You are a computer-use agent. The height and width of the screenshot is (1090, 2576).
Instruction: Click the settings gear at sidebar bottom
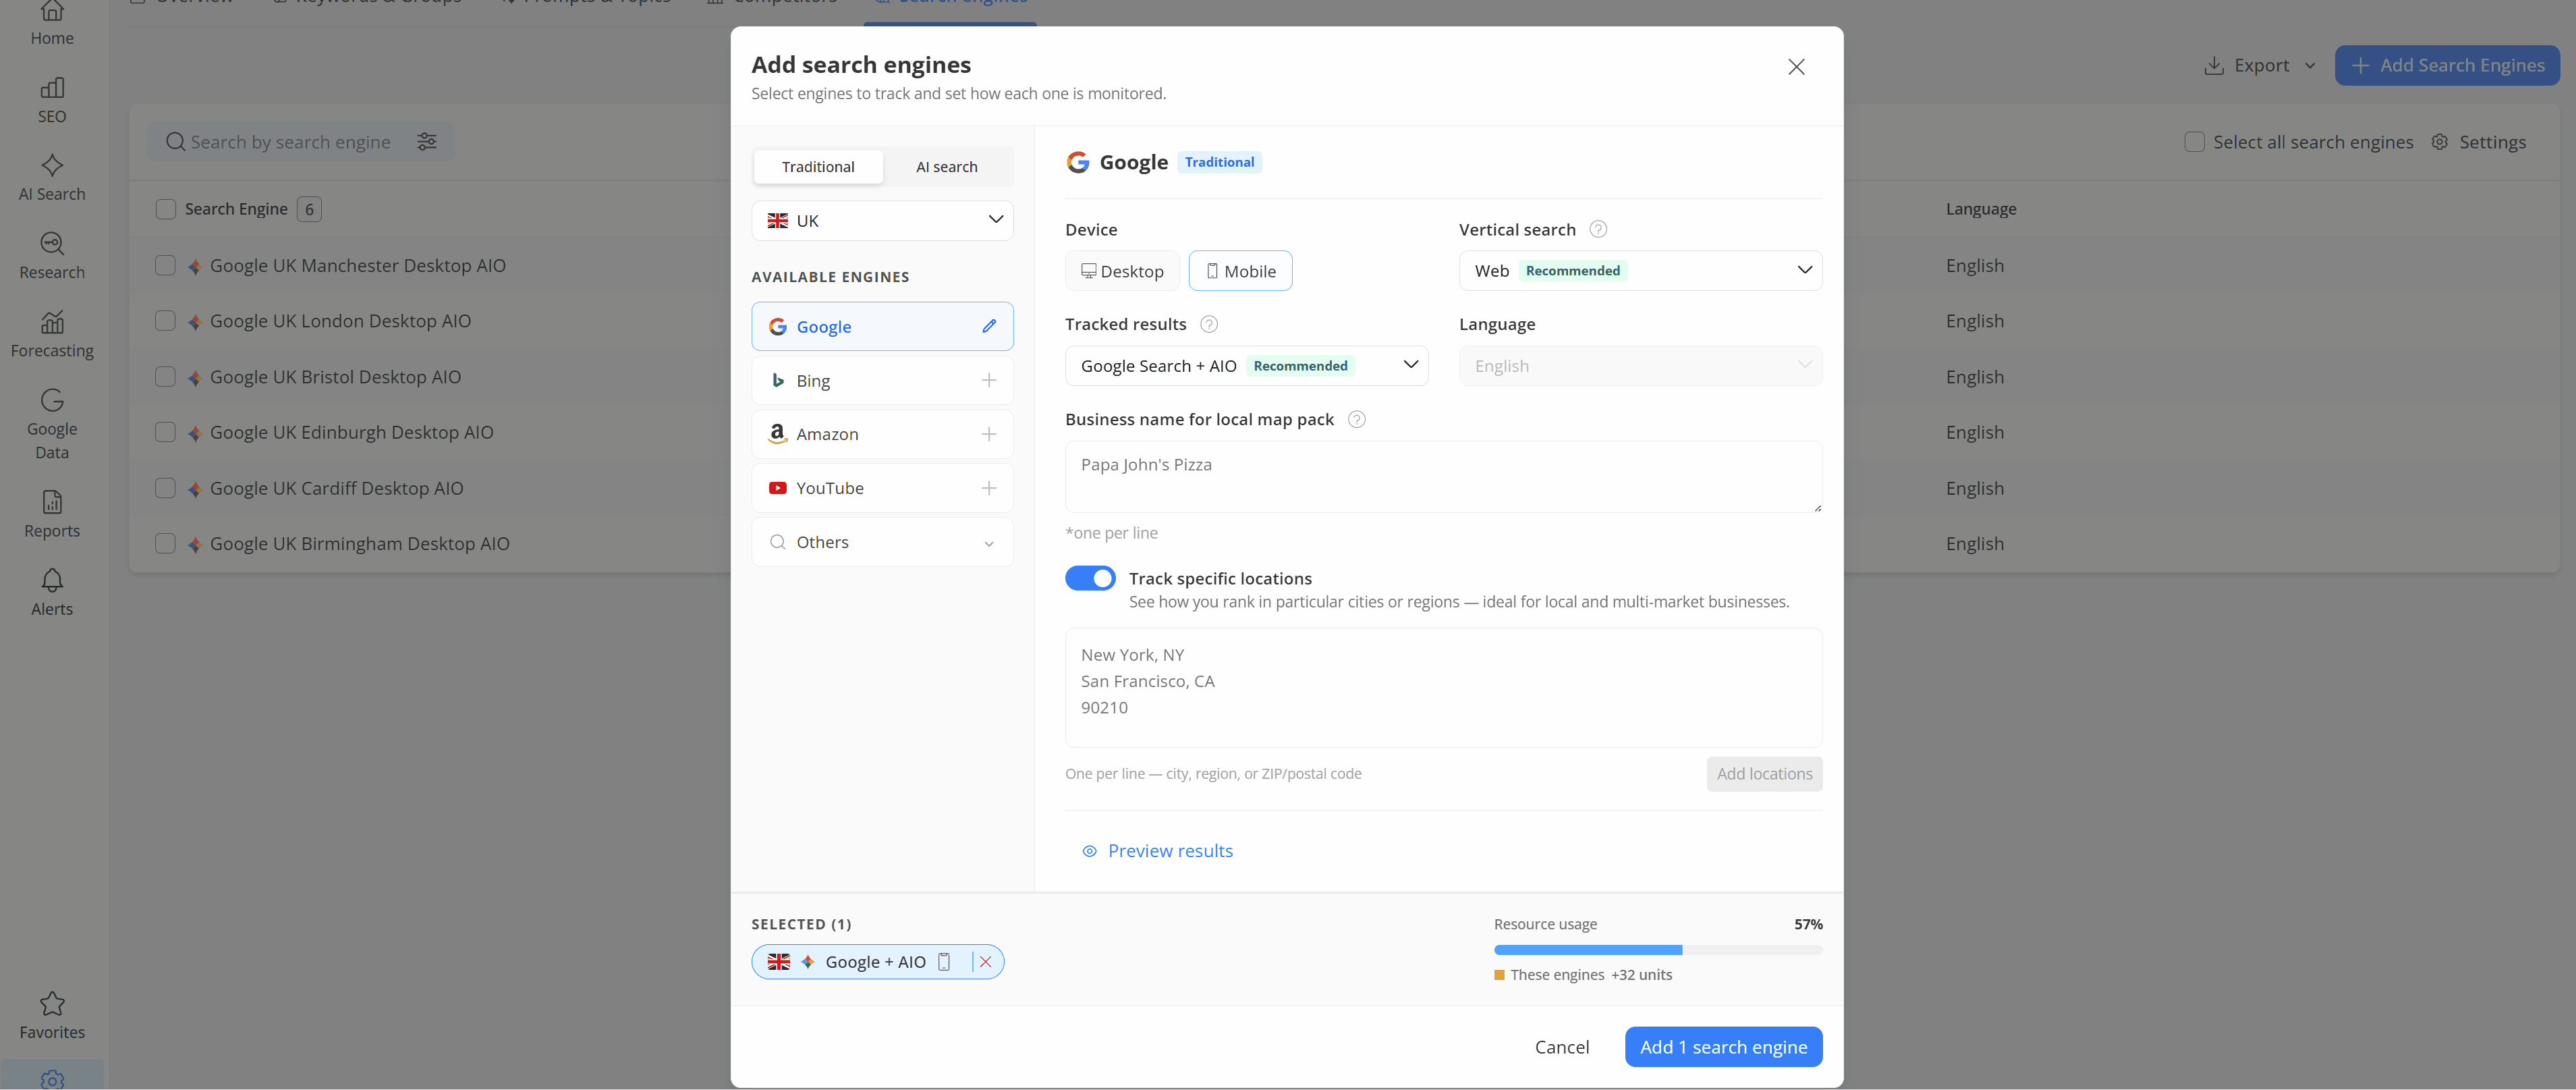tap(52, 1079)
